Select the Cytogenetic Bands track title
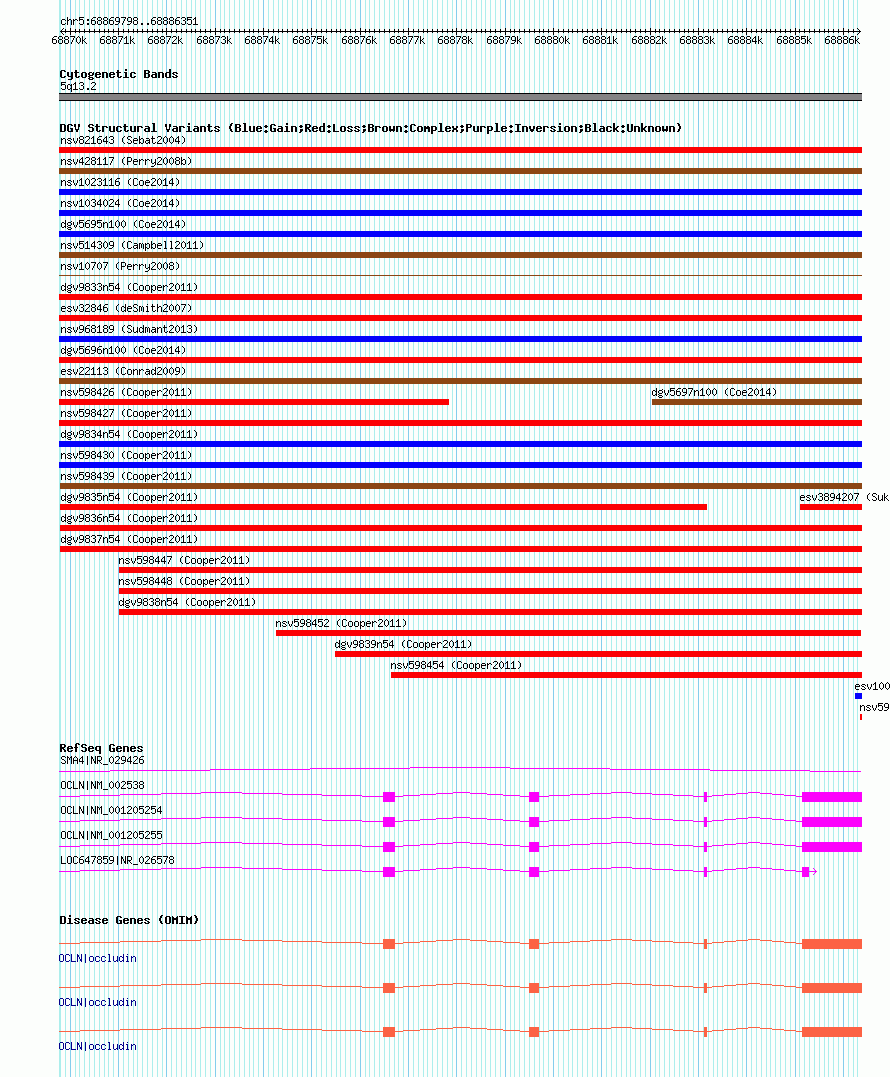The image size is (890, 1077). click(x=119, y=74)
